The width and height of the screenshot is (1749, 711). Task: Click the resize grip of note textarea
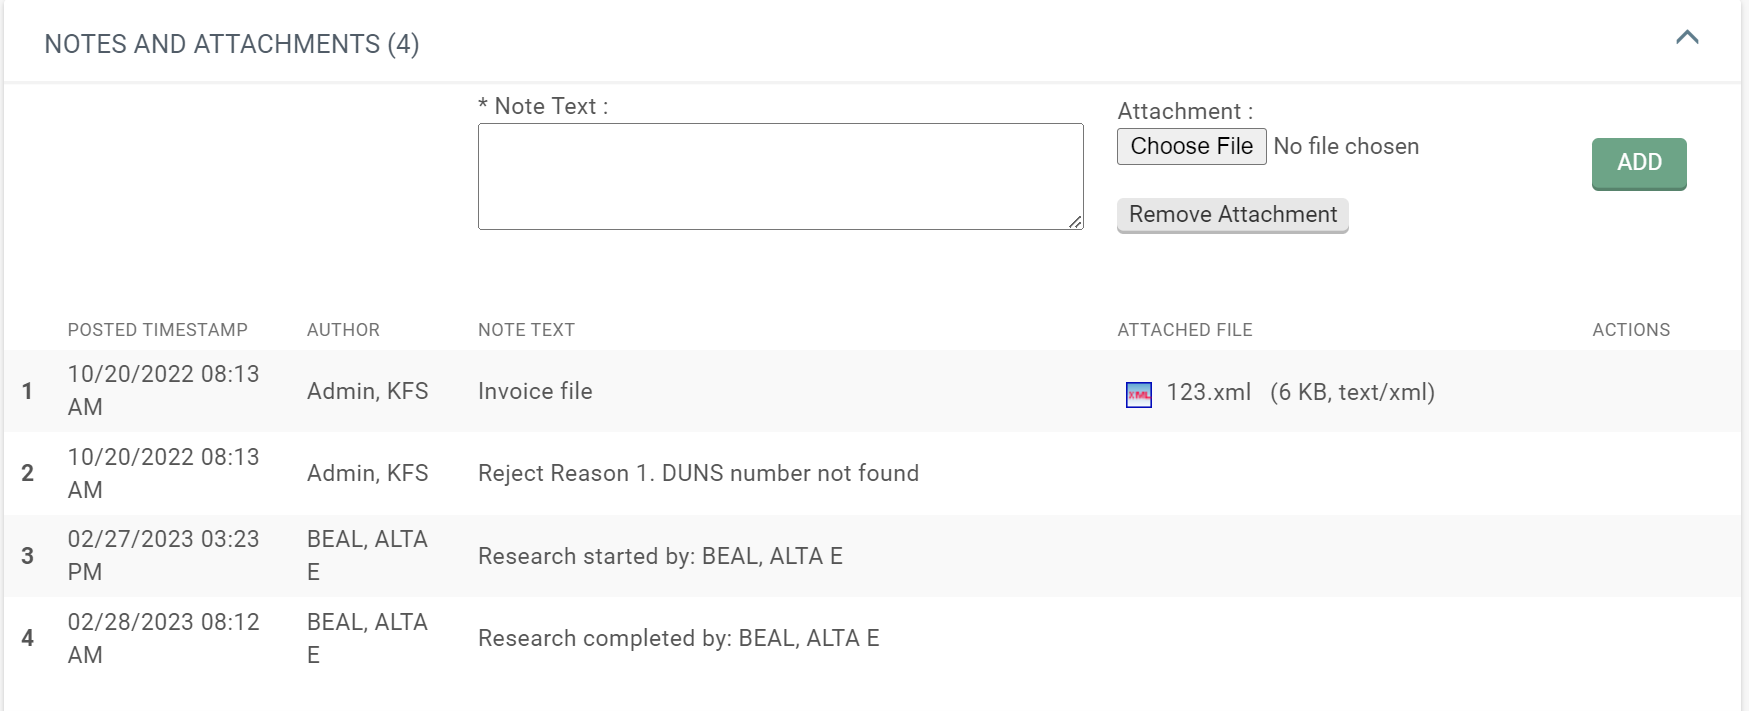pos(1075,222)
